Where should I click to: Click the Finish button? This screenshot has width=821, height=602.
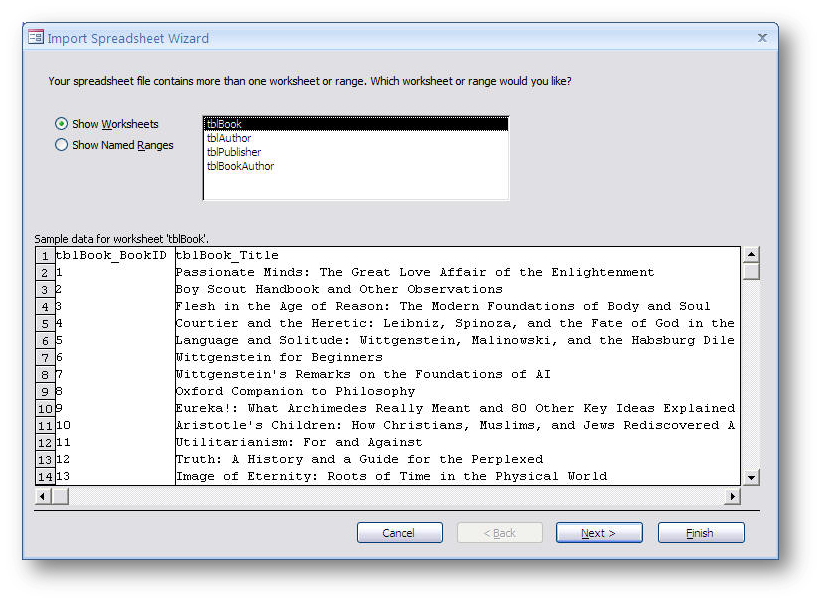(x=700, y=532)
